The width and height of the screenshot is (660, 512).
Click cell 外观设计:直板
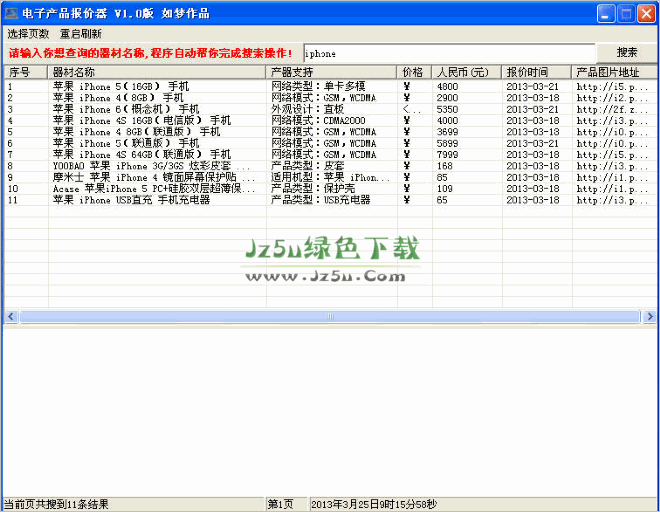[307, 109]
